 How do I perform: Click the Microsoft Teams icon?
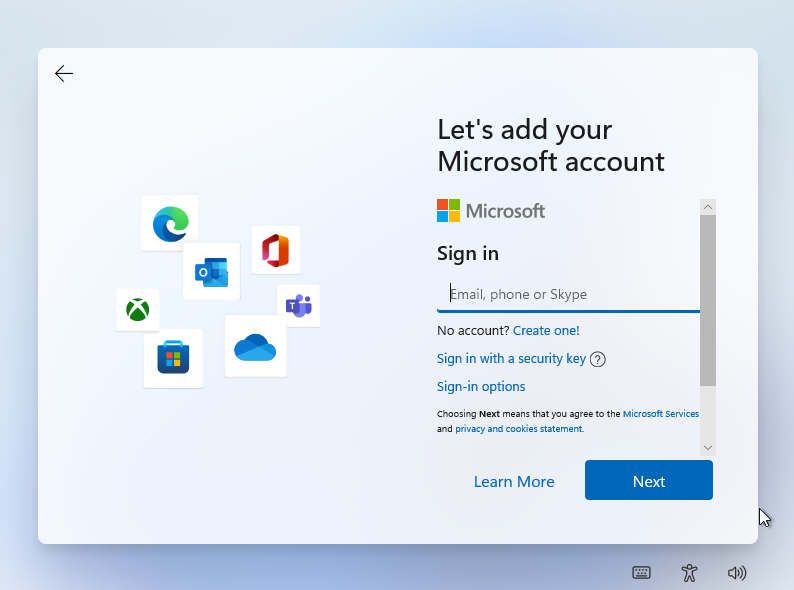(x=299, y=306)
